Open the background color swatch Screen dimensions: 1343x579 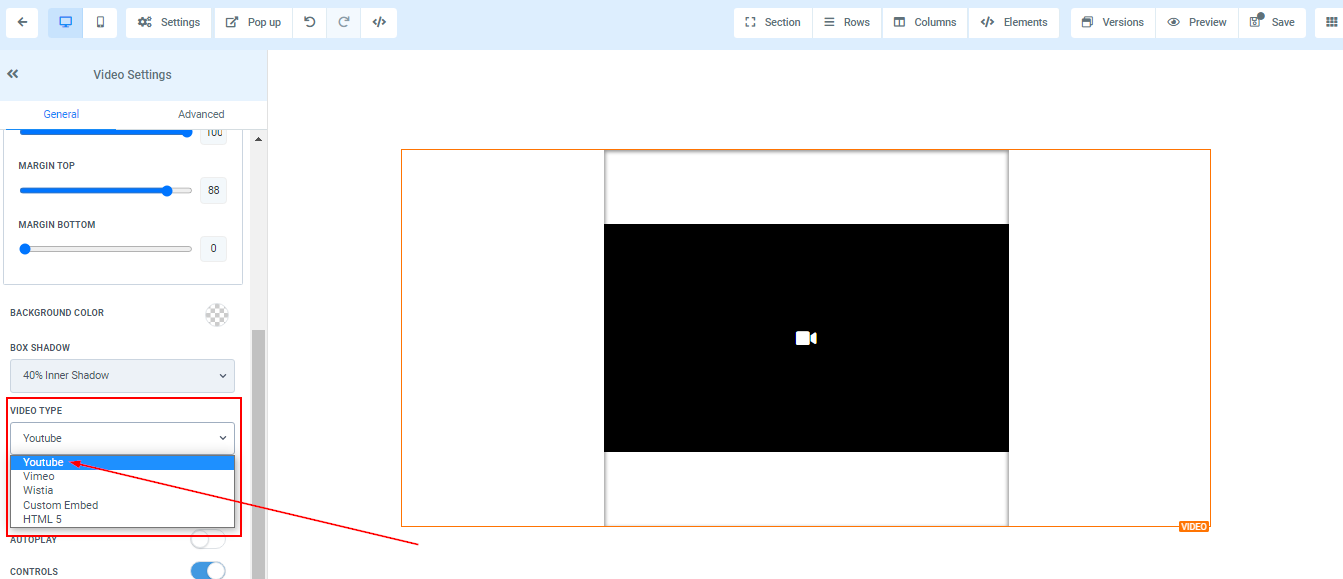click(x=216, y=314)
